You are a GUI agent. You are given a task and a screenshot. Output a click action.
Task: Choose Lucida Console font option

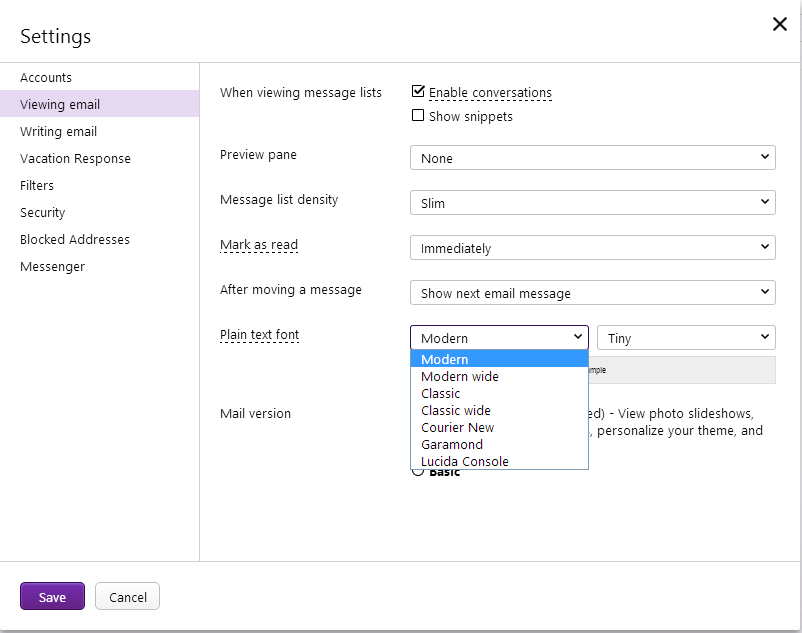point(465,462)
